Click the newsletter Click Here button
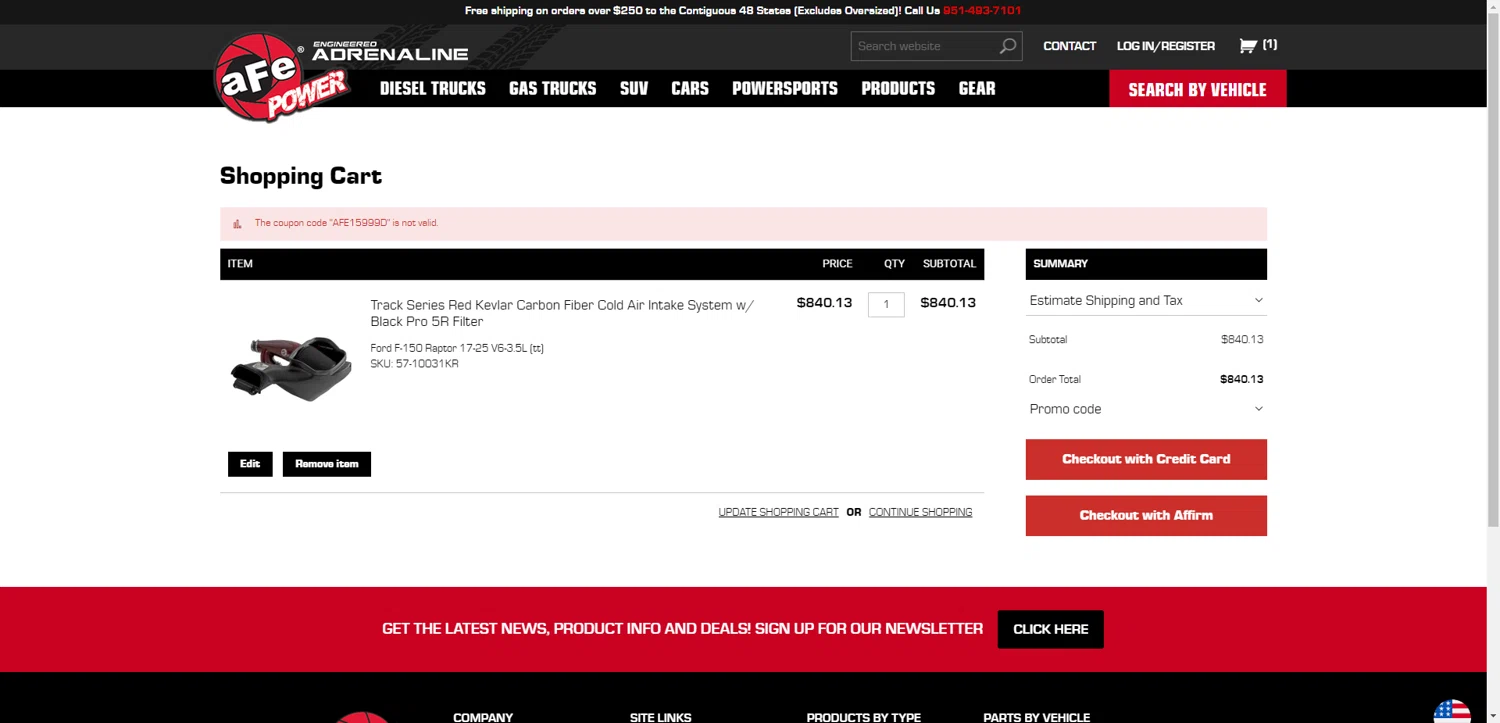The image size is (1500, 723). point(1050,629)
